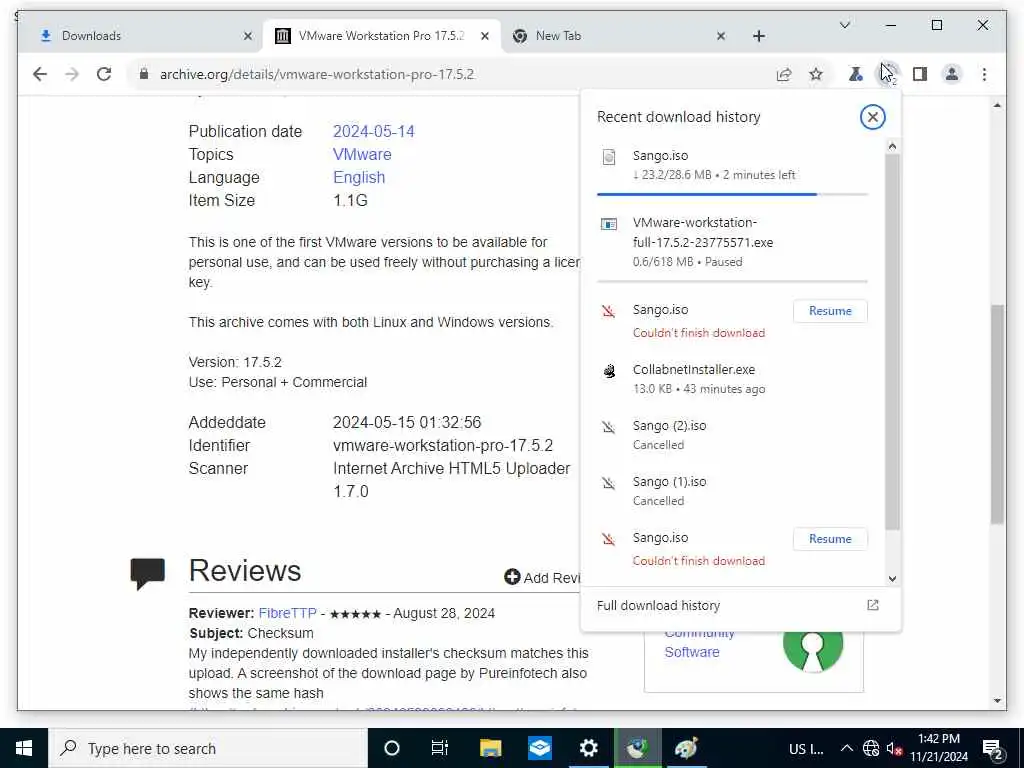This screenshot has width=1024, height=768.
Task: Open the 2024-05-14 publication date link
Action: click(374, 131)
